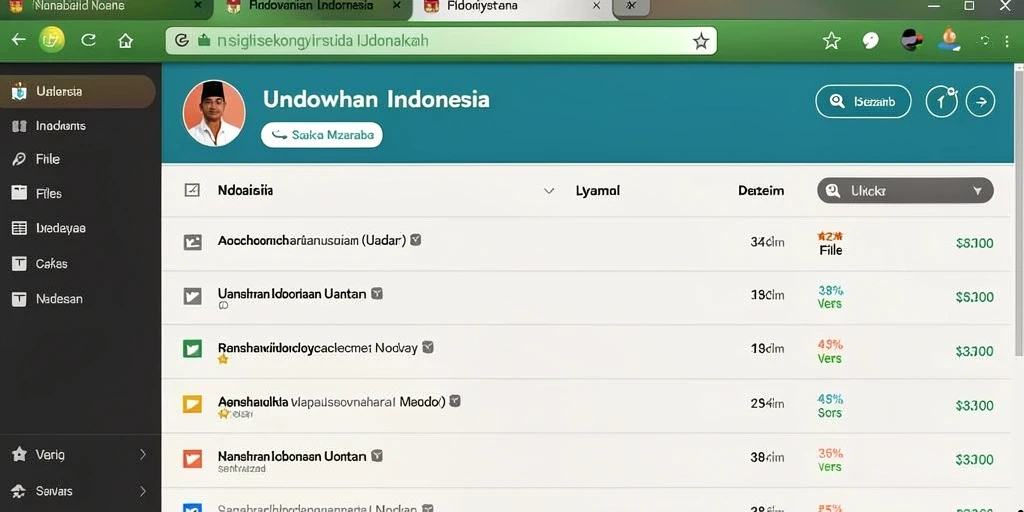1024x512 pixels.
Task: Click the 43% Vers status
Action: 829,351
